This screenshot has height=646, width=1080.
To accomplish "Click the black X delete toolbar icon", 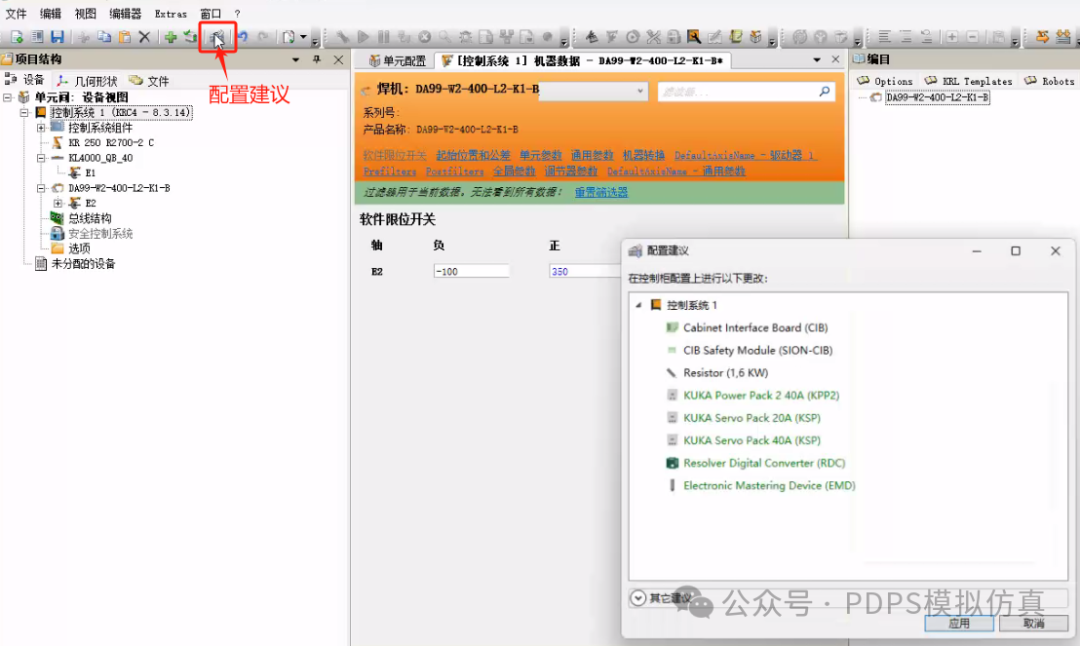I will (145, 37).
